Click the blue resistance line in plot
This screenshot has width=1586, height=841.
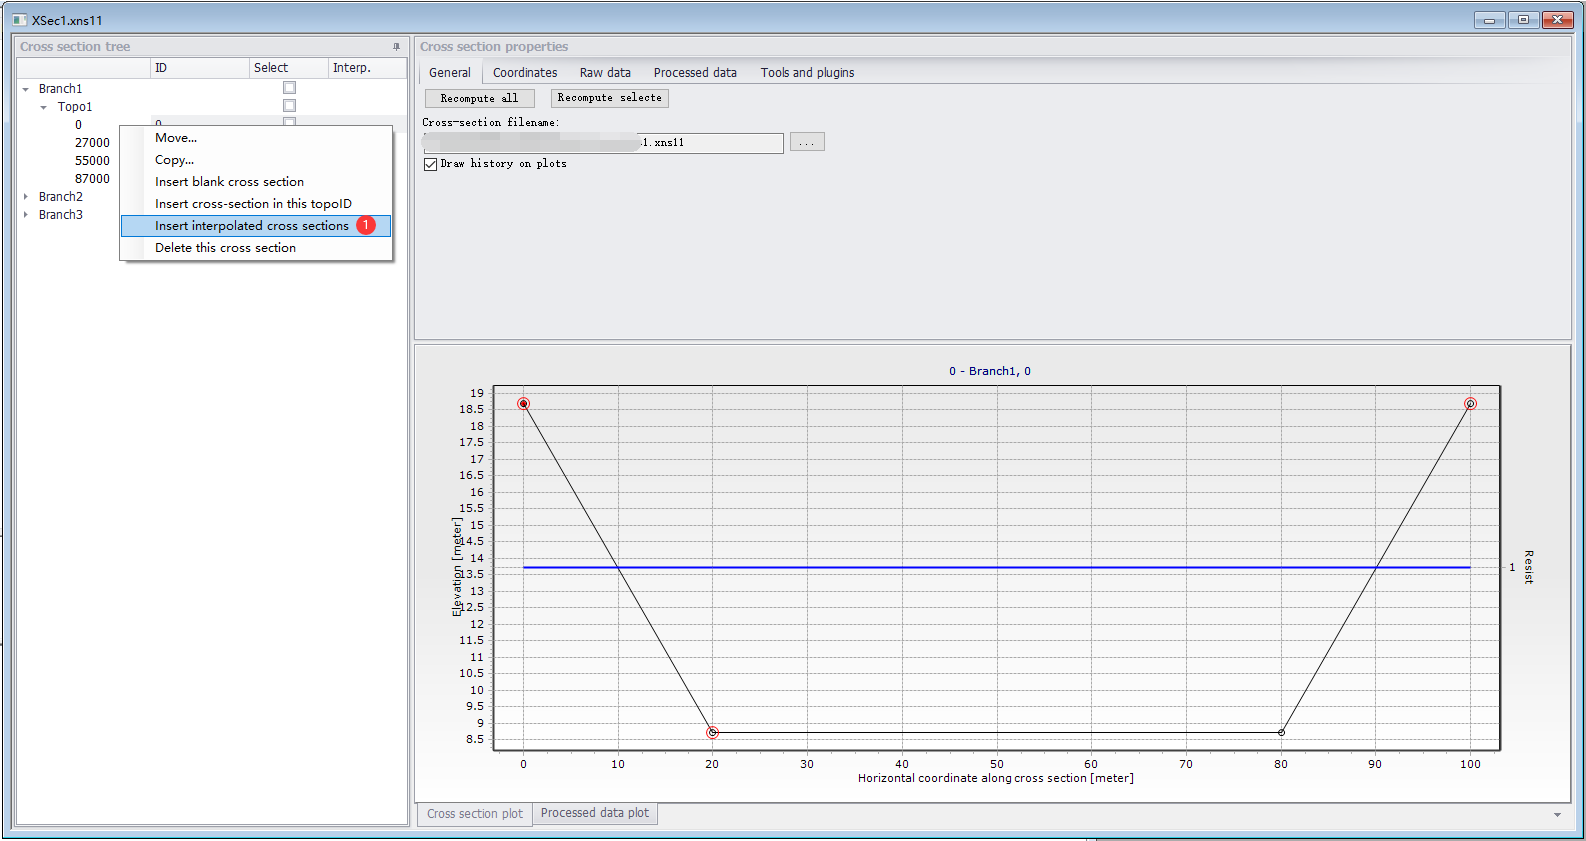pyautogui.click(x=996, y=567)
